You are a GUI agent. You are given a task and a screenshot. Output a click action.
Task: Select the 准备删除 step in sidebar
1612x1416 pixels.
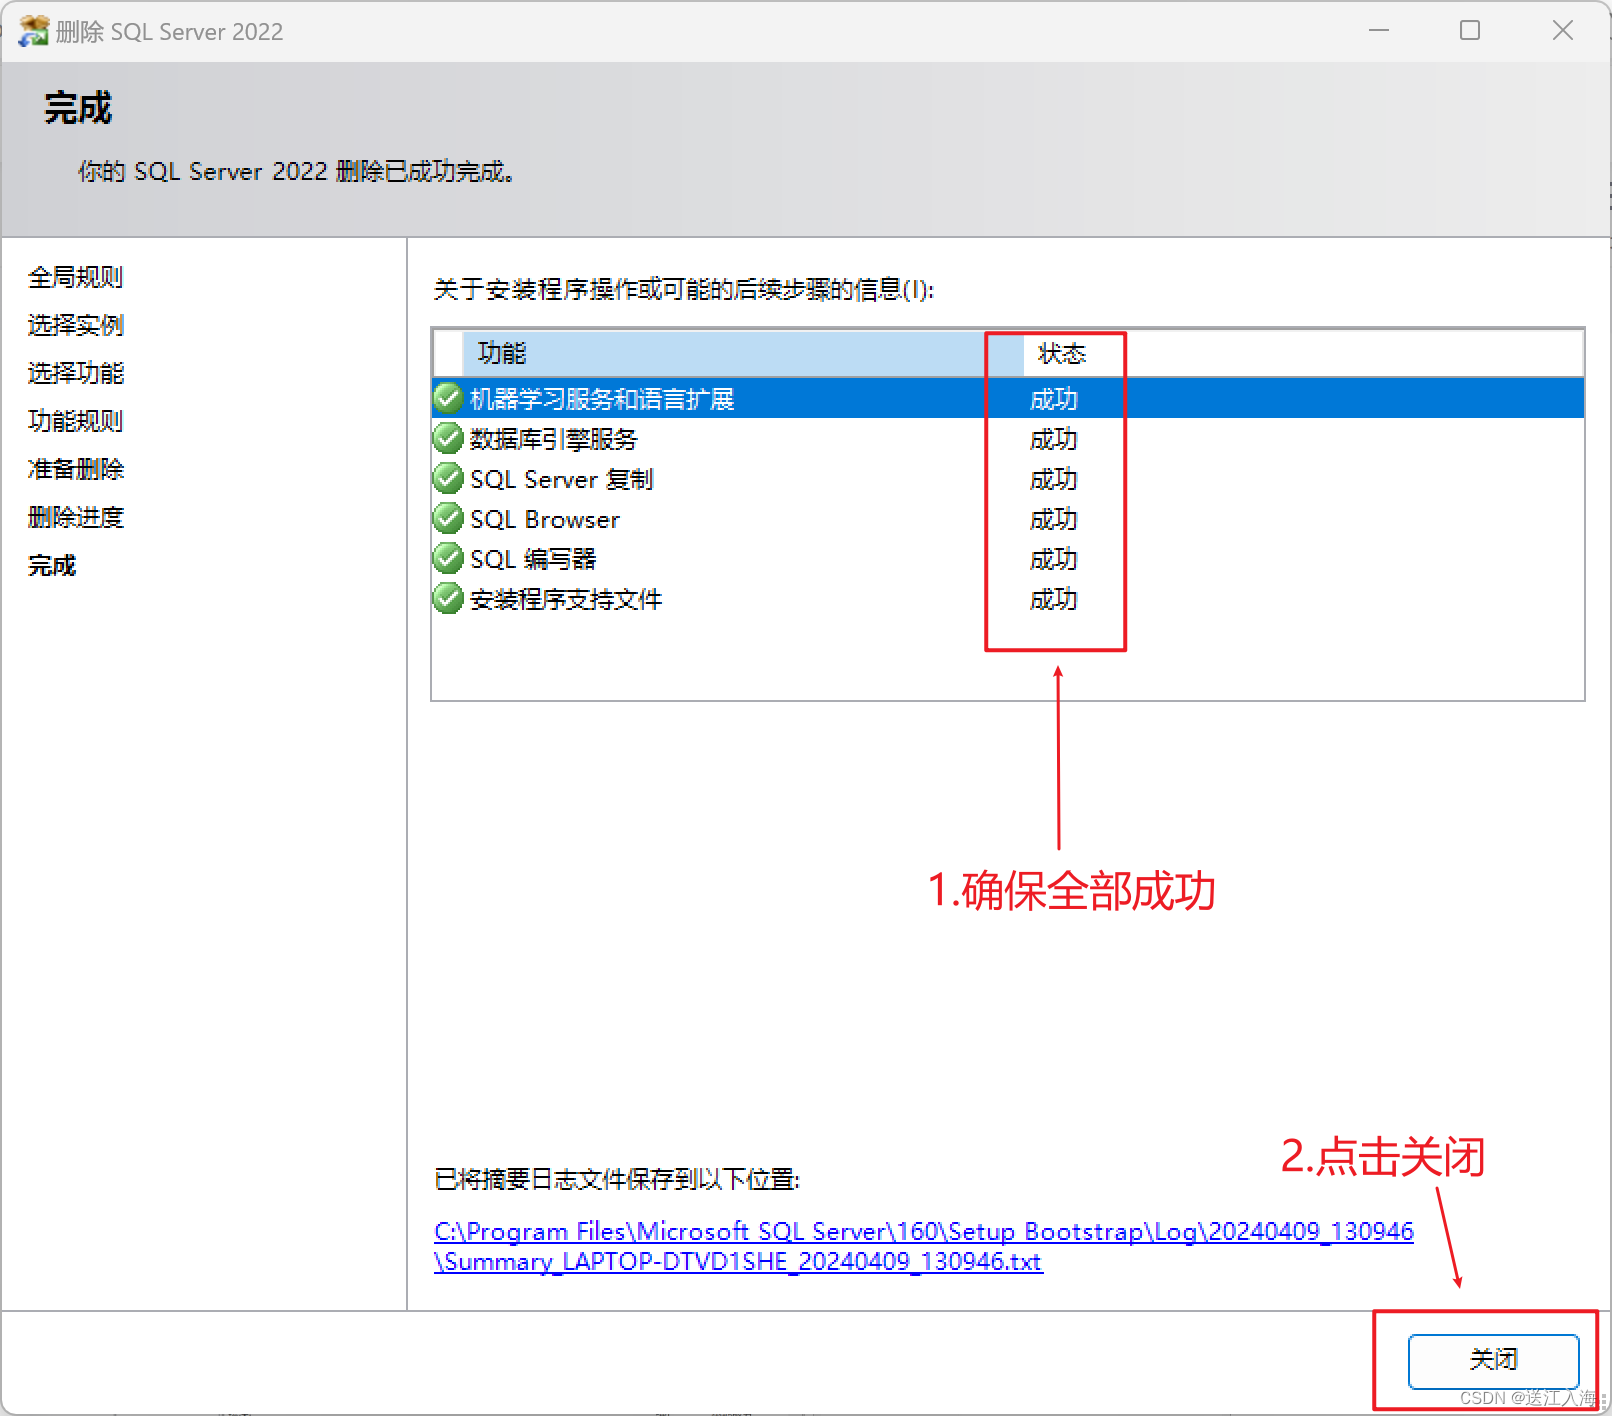point(76,469)
